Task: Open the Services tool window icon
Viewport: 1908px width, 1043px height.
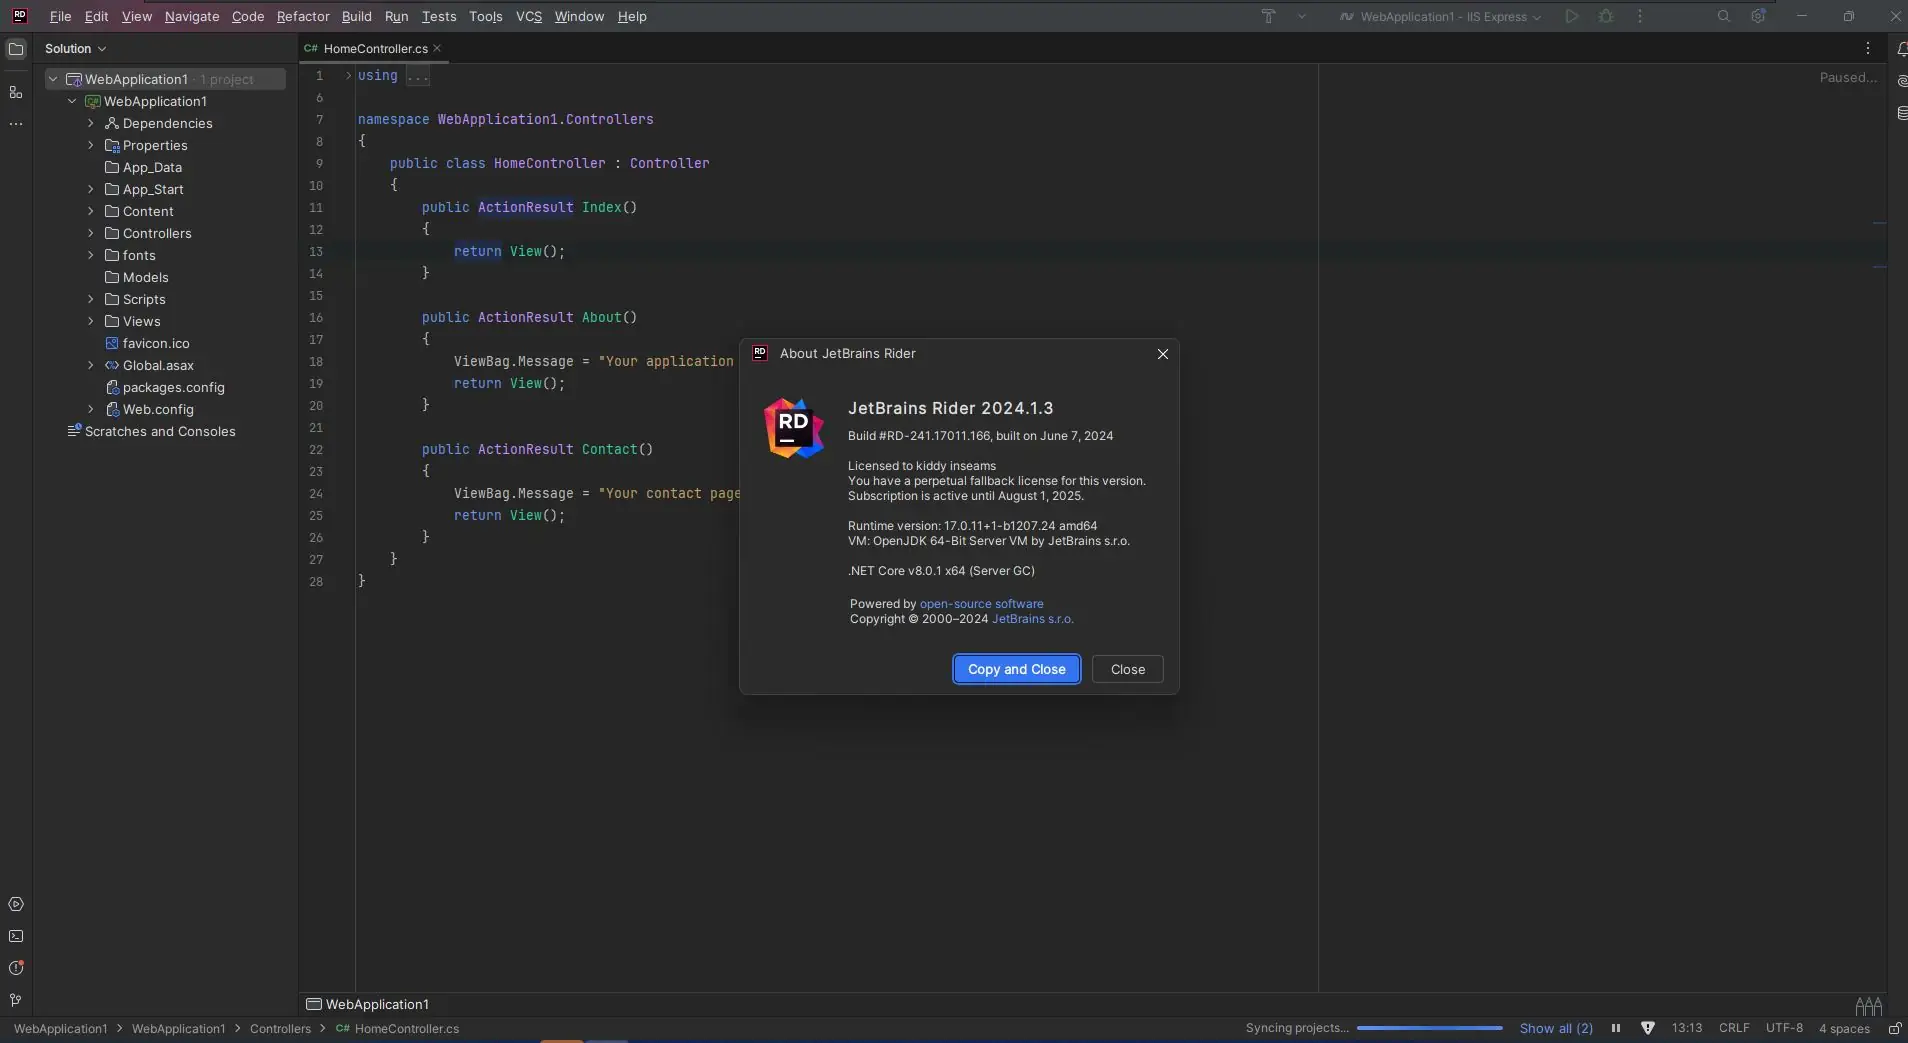Action: tap(16, 904)
